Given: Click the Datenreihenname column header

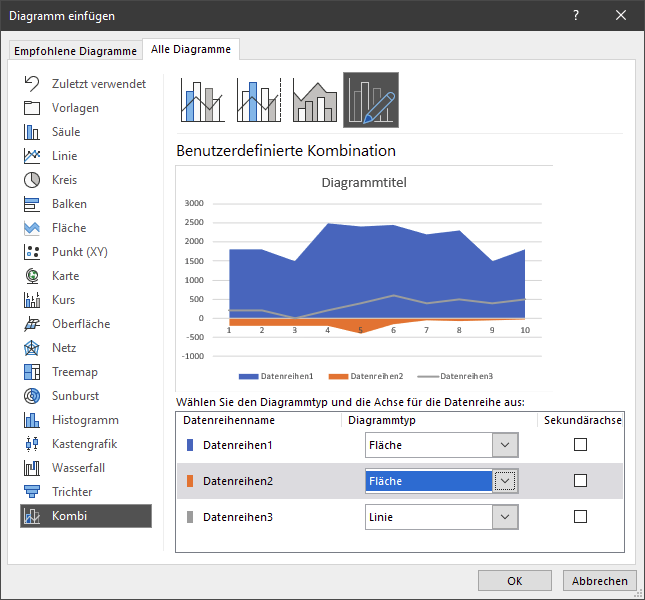Looking at the screenshot, I should tap(229, 420).
